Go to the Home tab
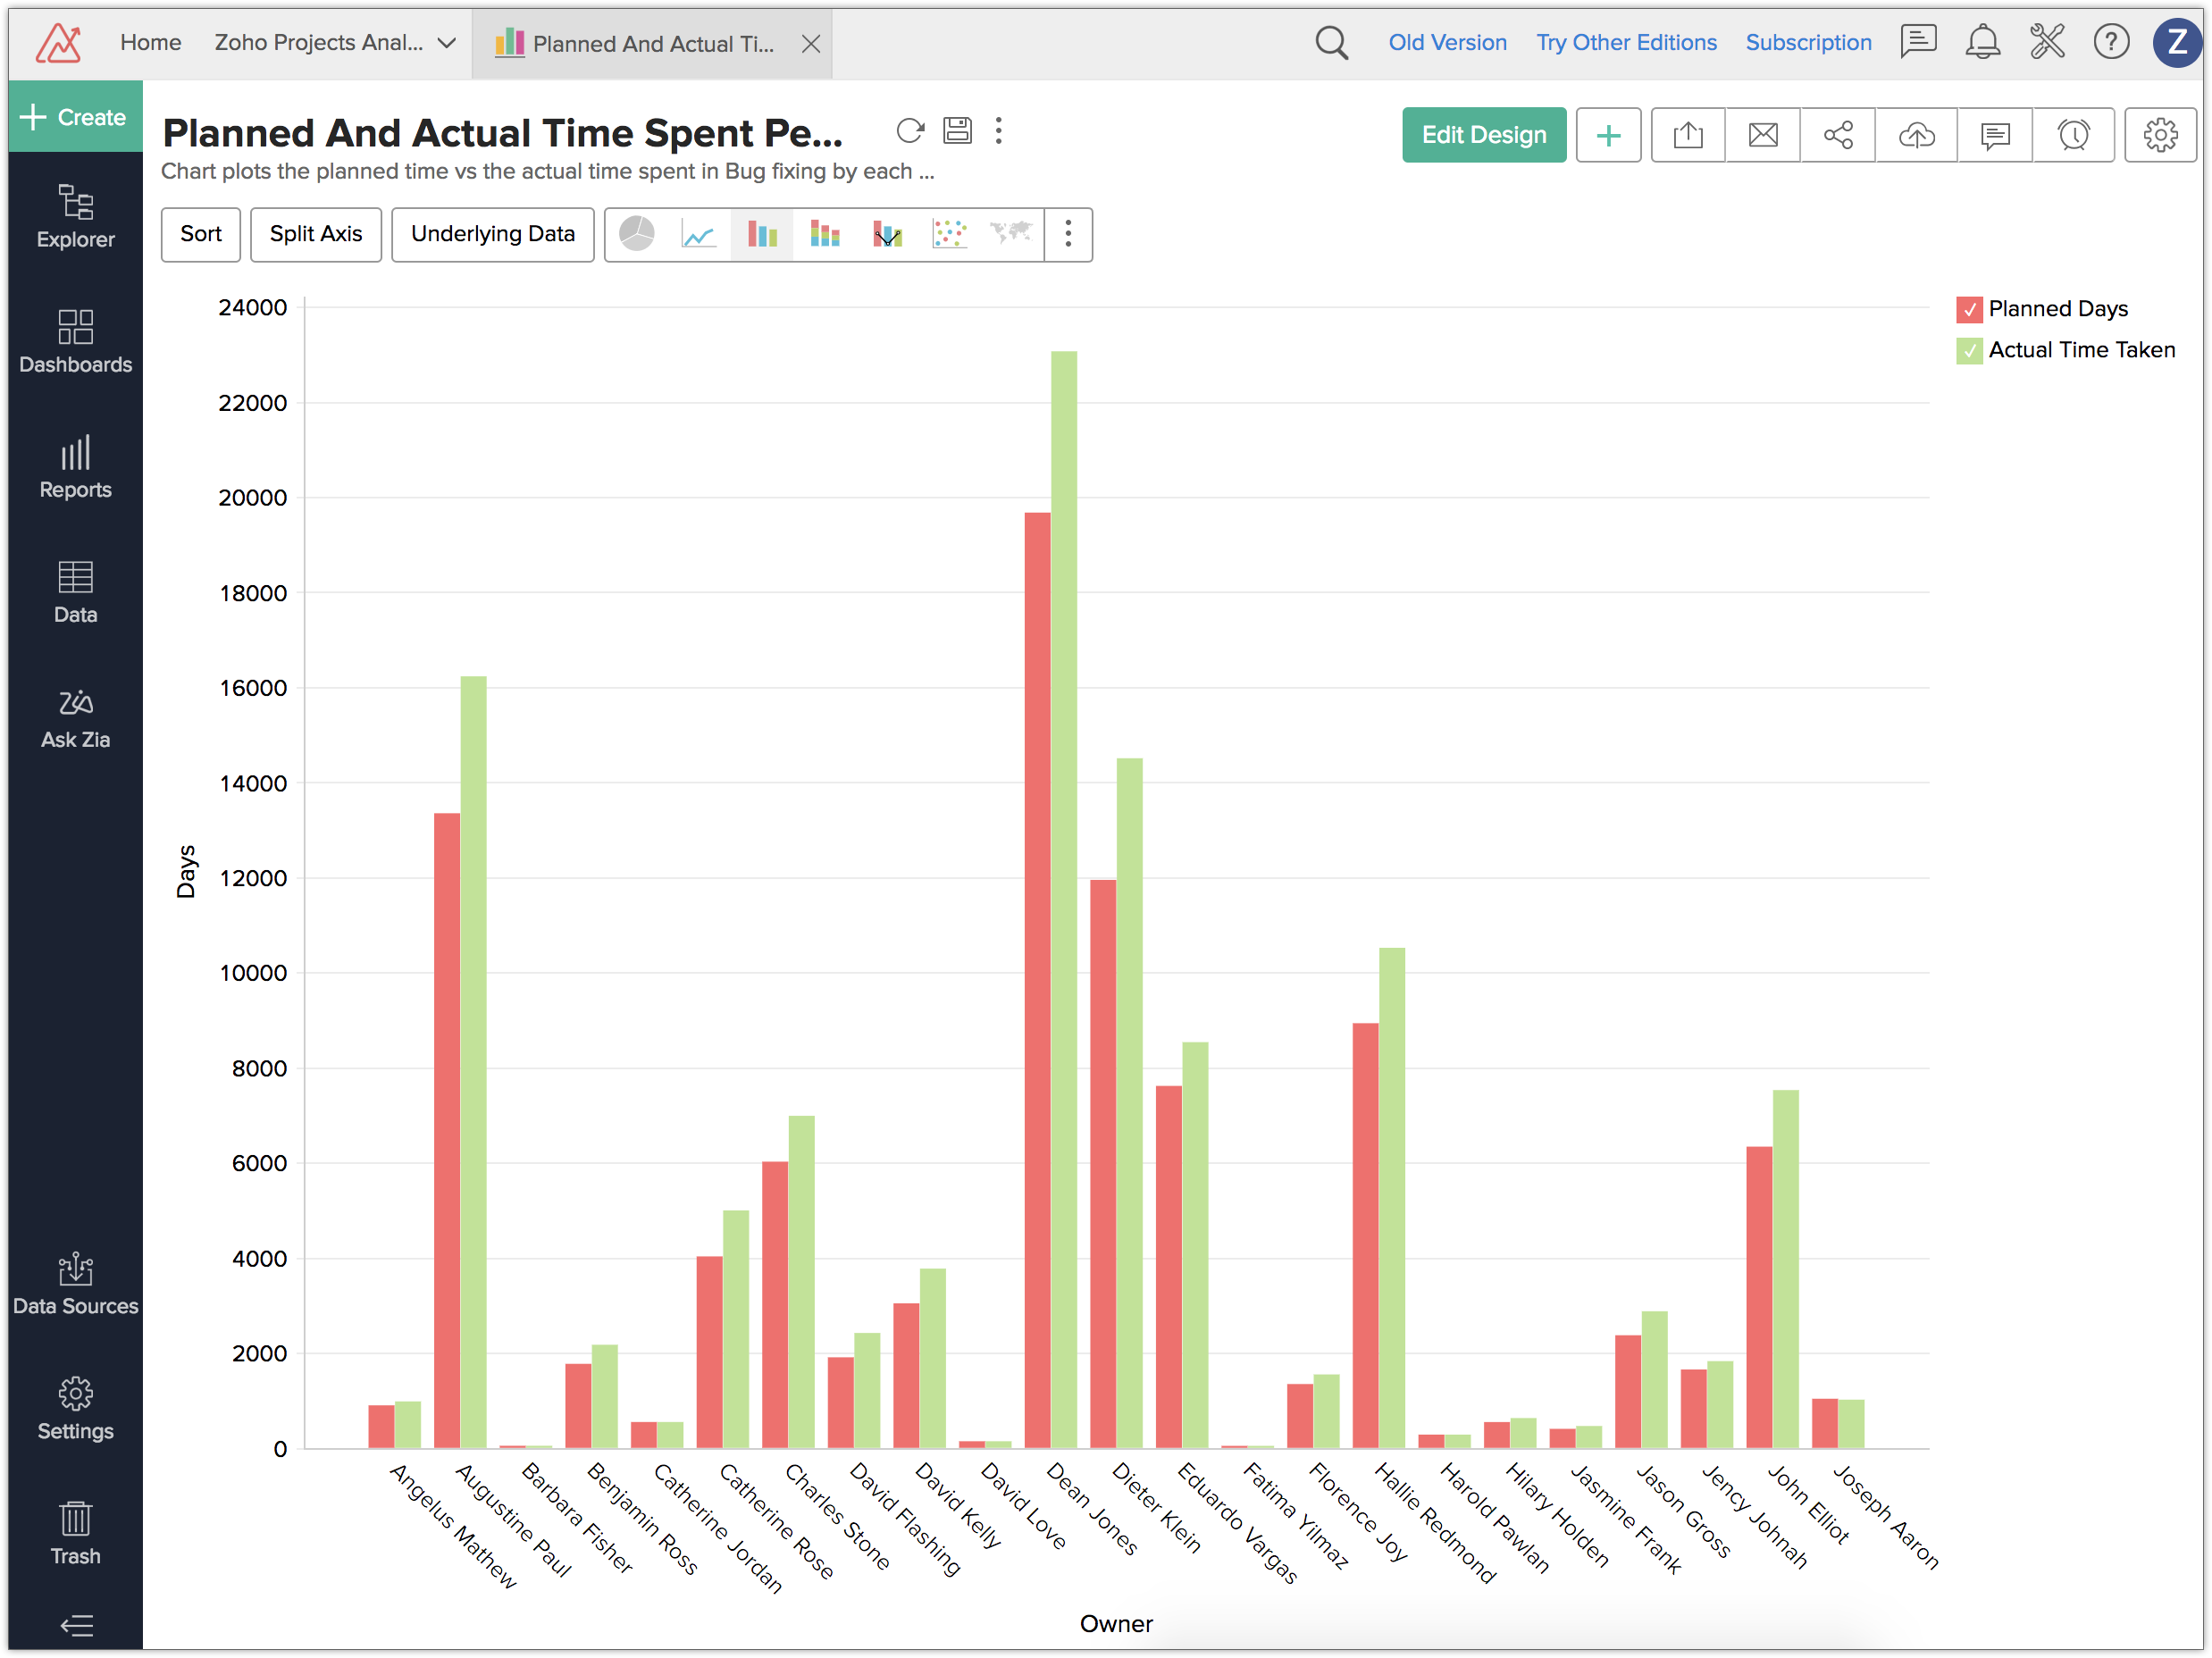This screenshot has width=2212, height=1658. (x=150, y=43)
